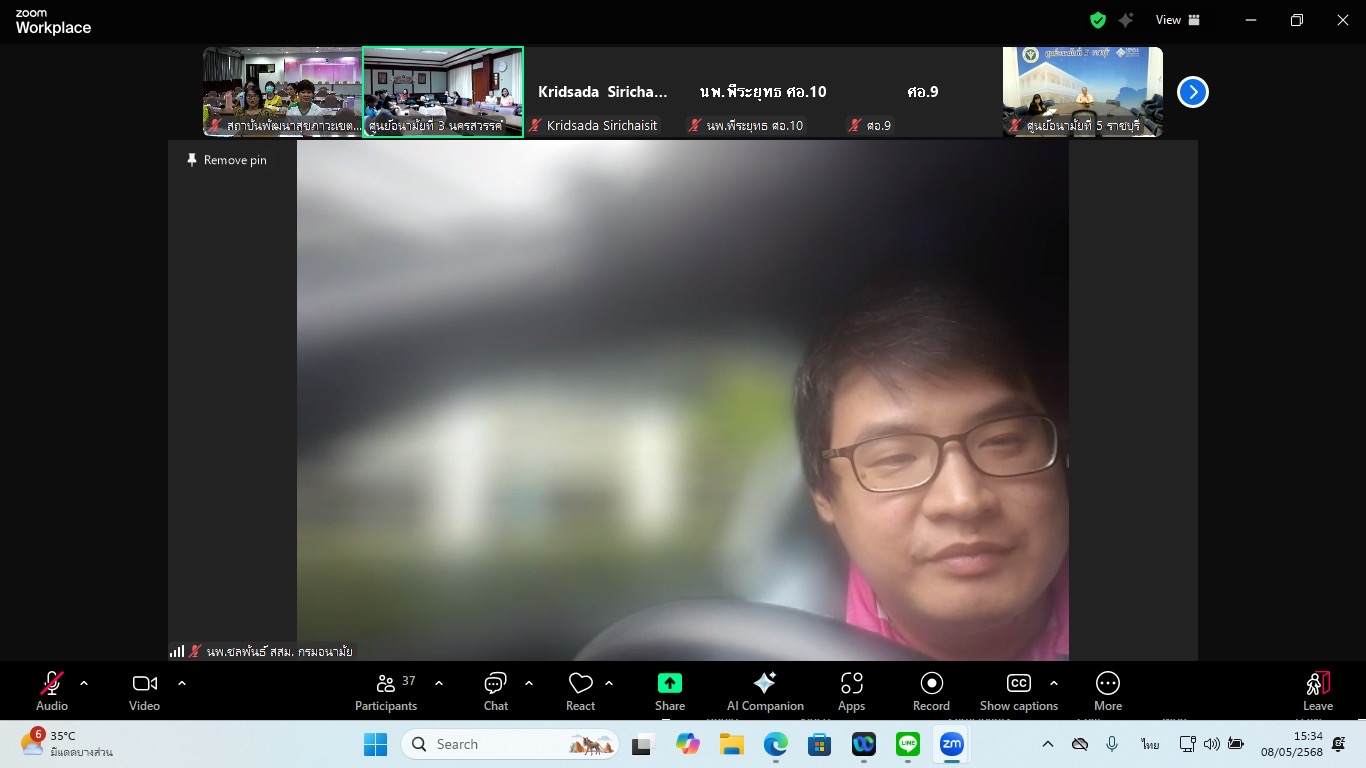Open the notification bell in tray

1339,744
